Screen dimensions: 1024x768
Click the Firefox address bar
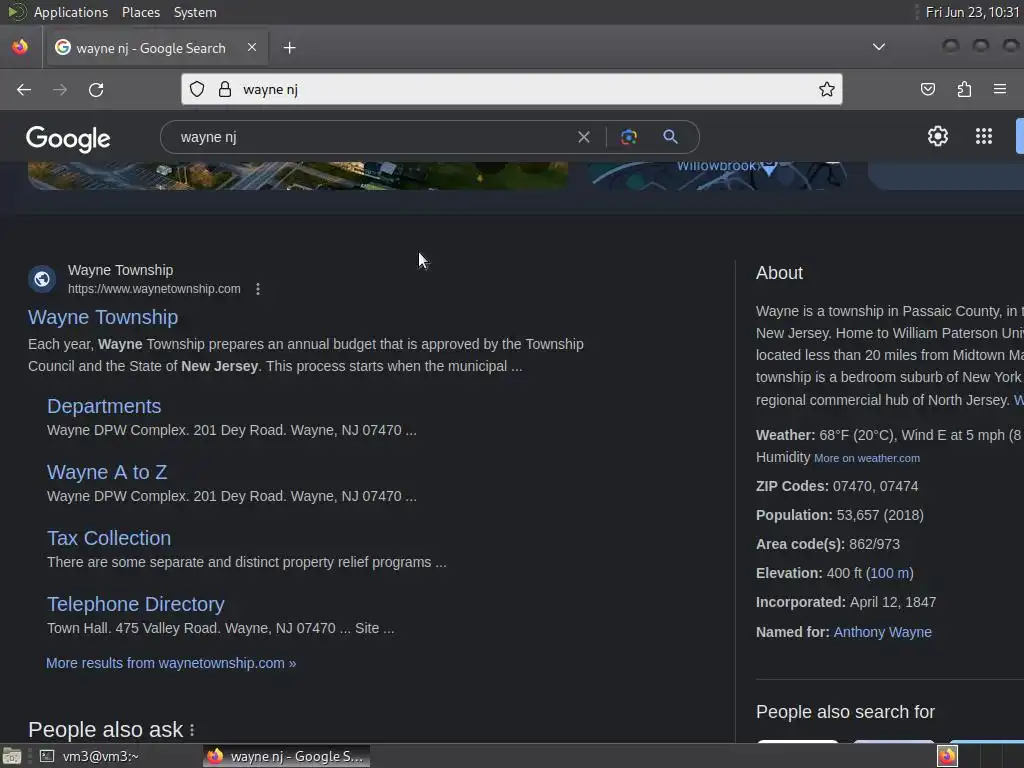click(512, 89)
